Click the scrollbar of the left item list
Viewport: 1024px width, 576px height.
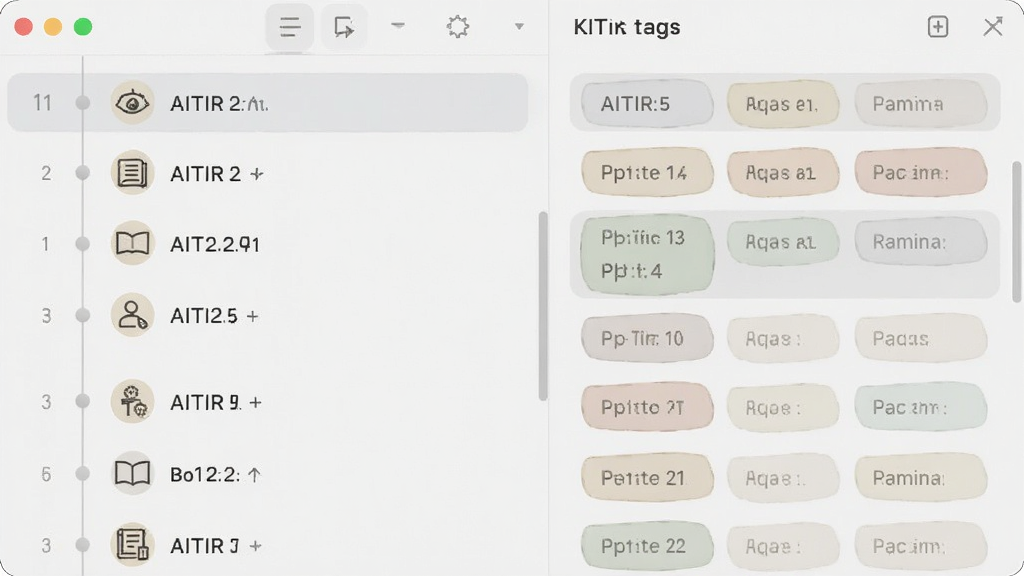click(543, 306)
